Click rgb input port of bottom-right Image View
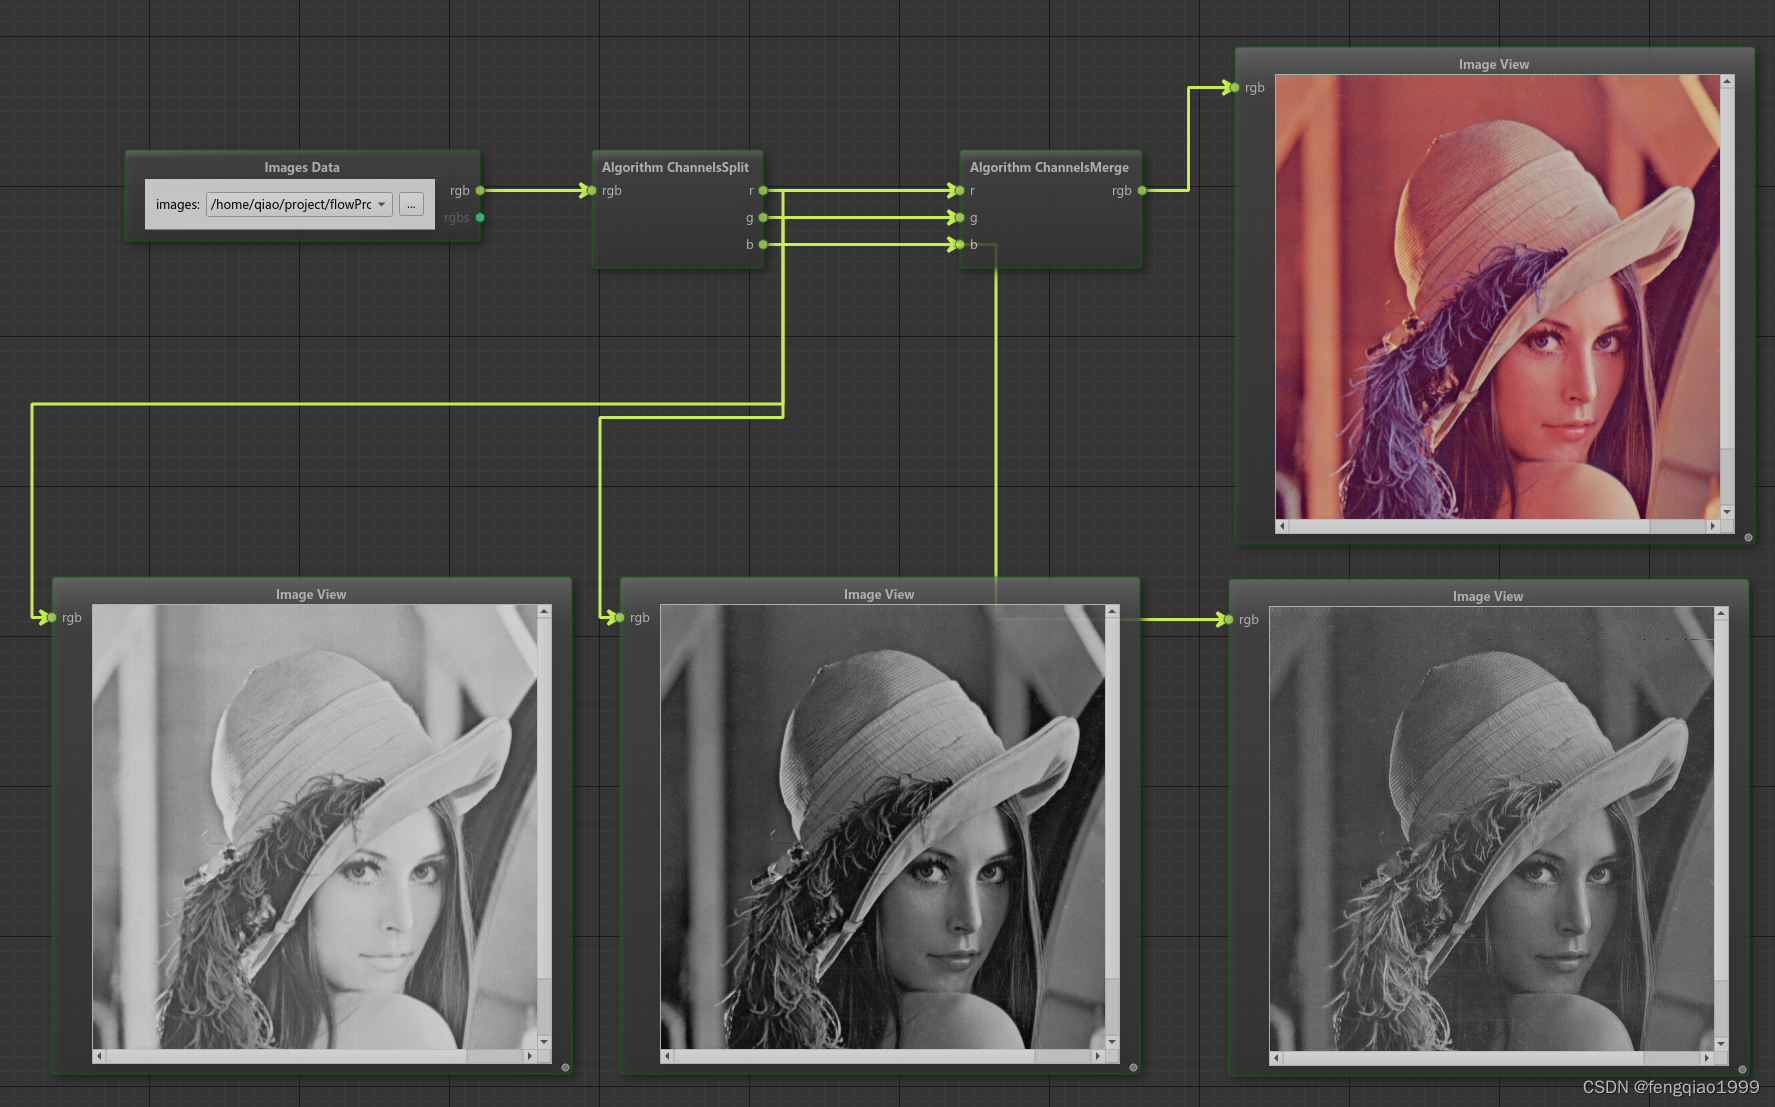Viewport: 1775px width, 1107px height. tap(1229, 619)
